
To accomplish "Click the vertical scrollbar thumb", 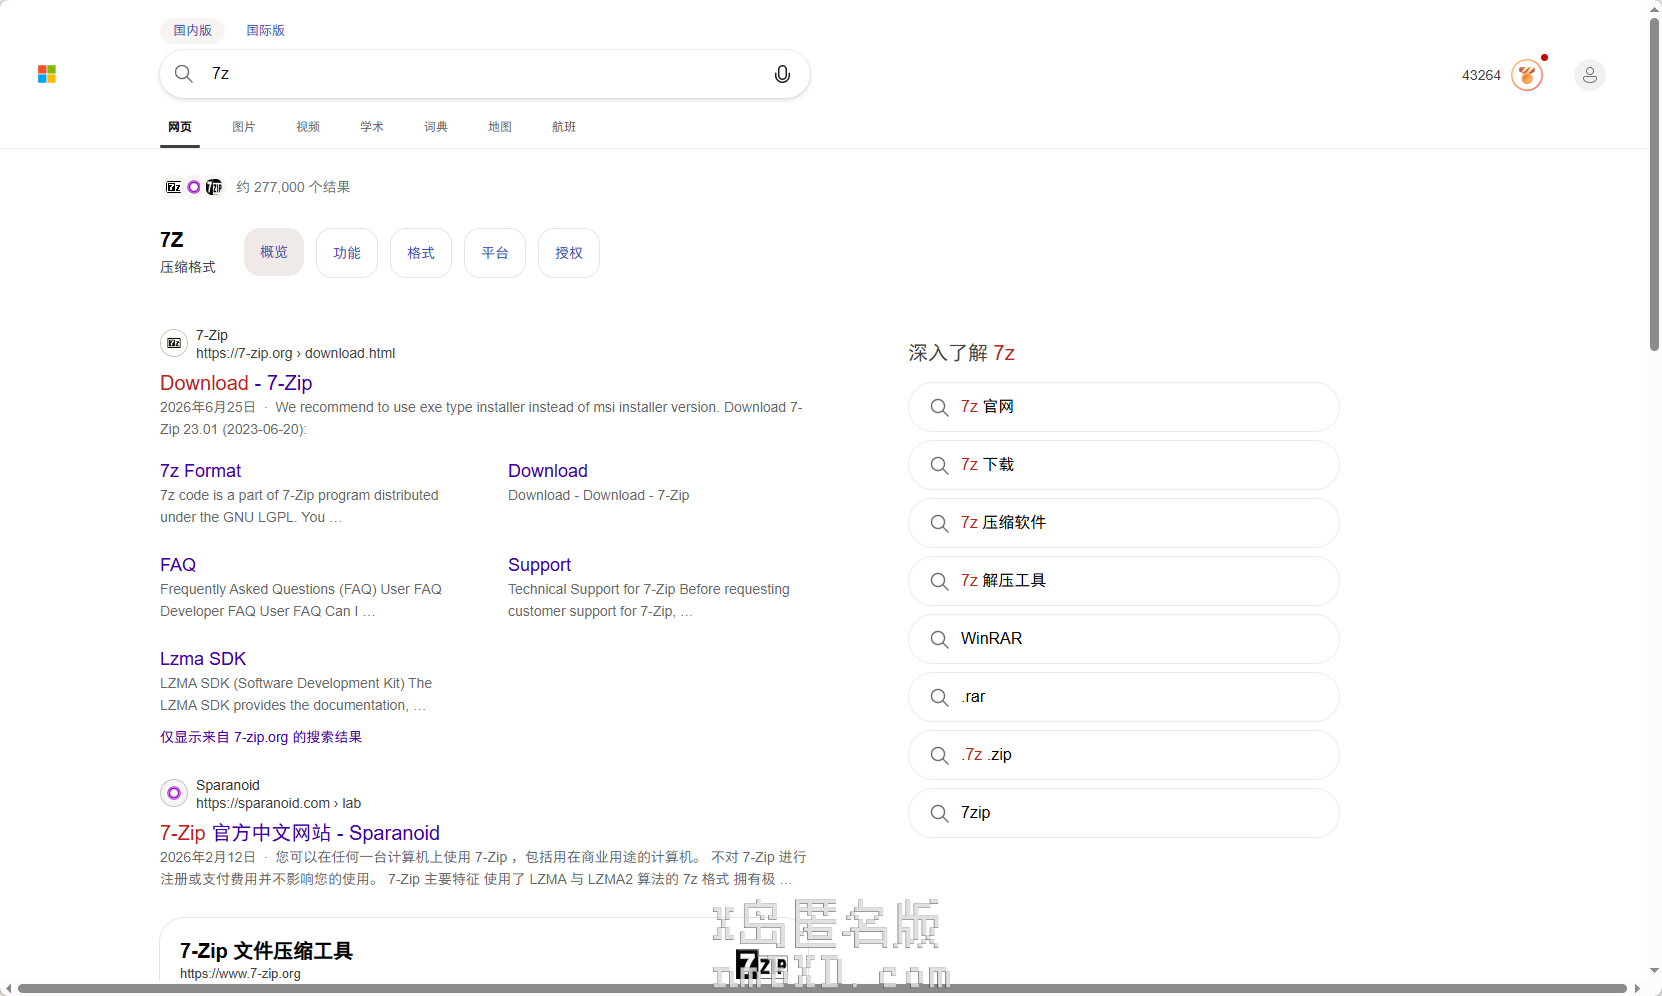I will coord(1655,185).
